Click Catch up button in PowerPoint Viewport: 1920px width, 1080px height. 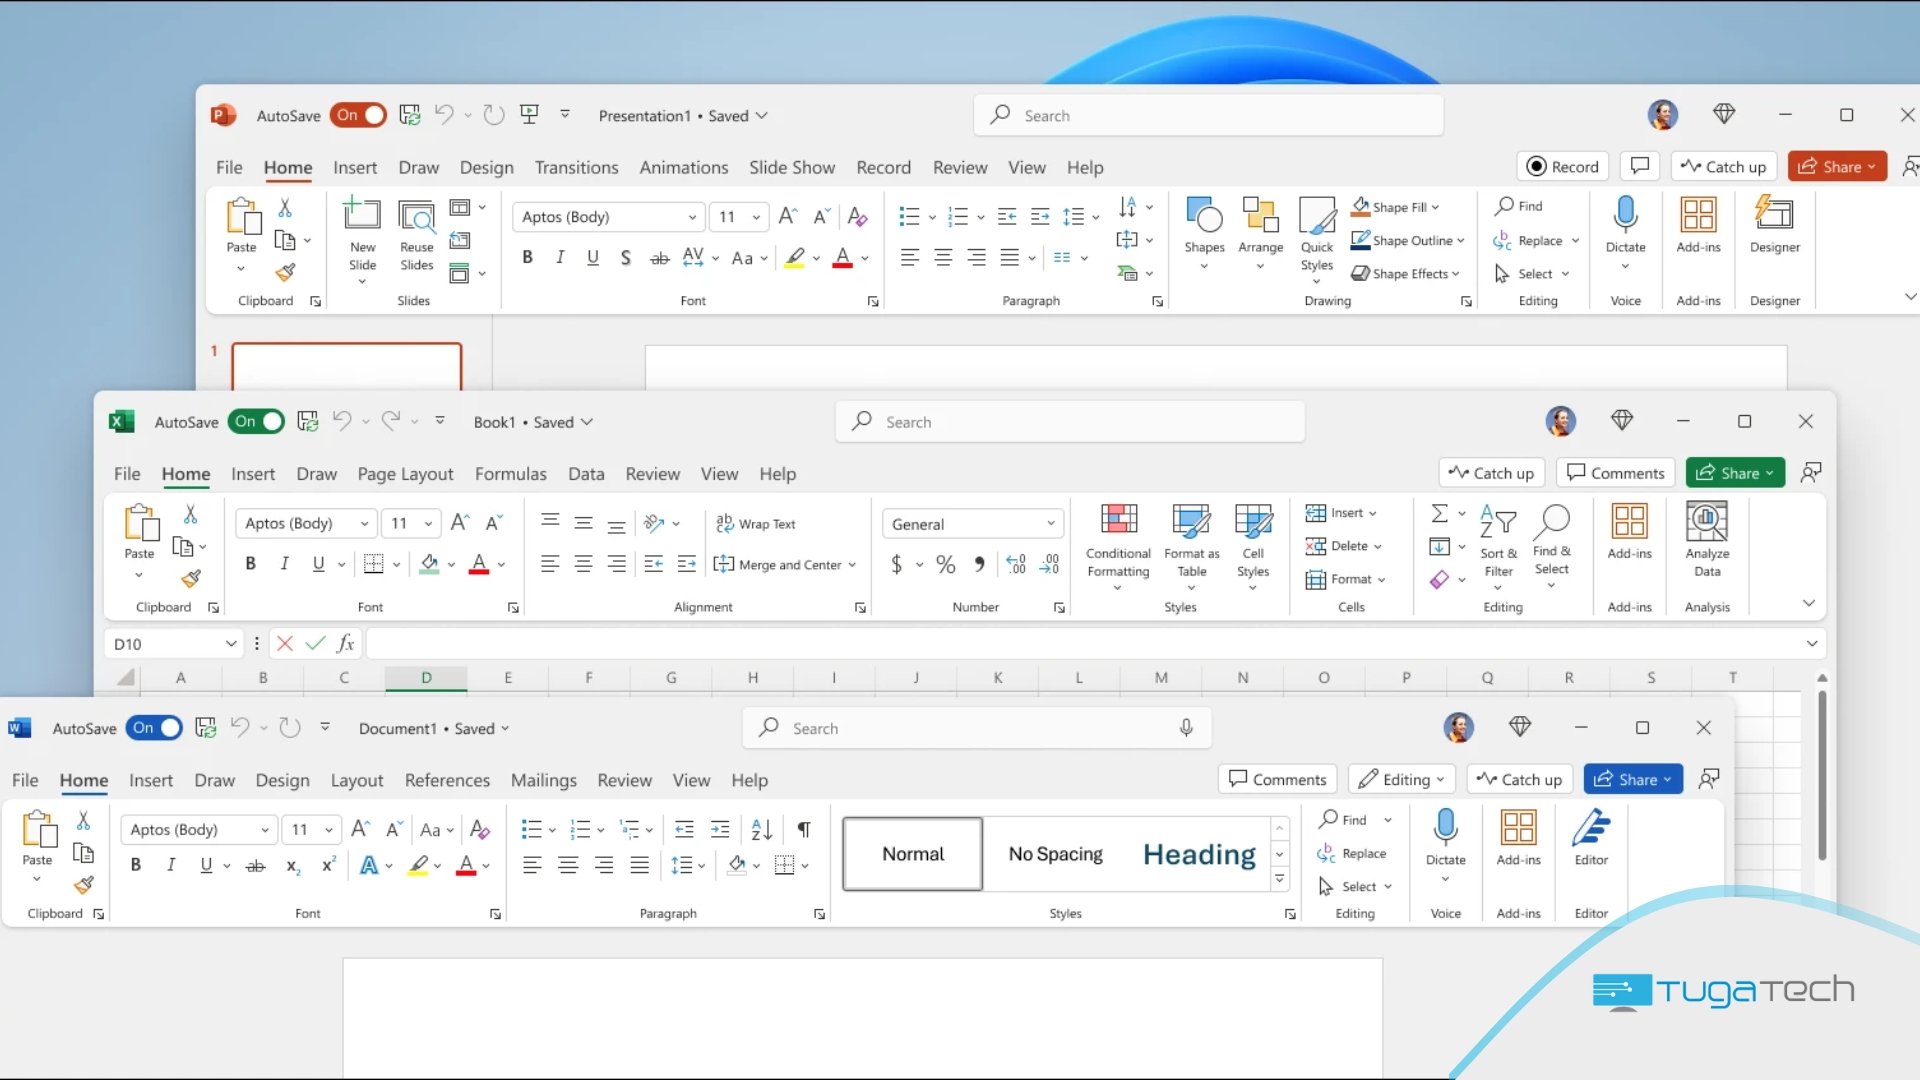click(x=1723, y=167)
